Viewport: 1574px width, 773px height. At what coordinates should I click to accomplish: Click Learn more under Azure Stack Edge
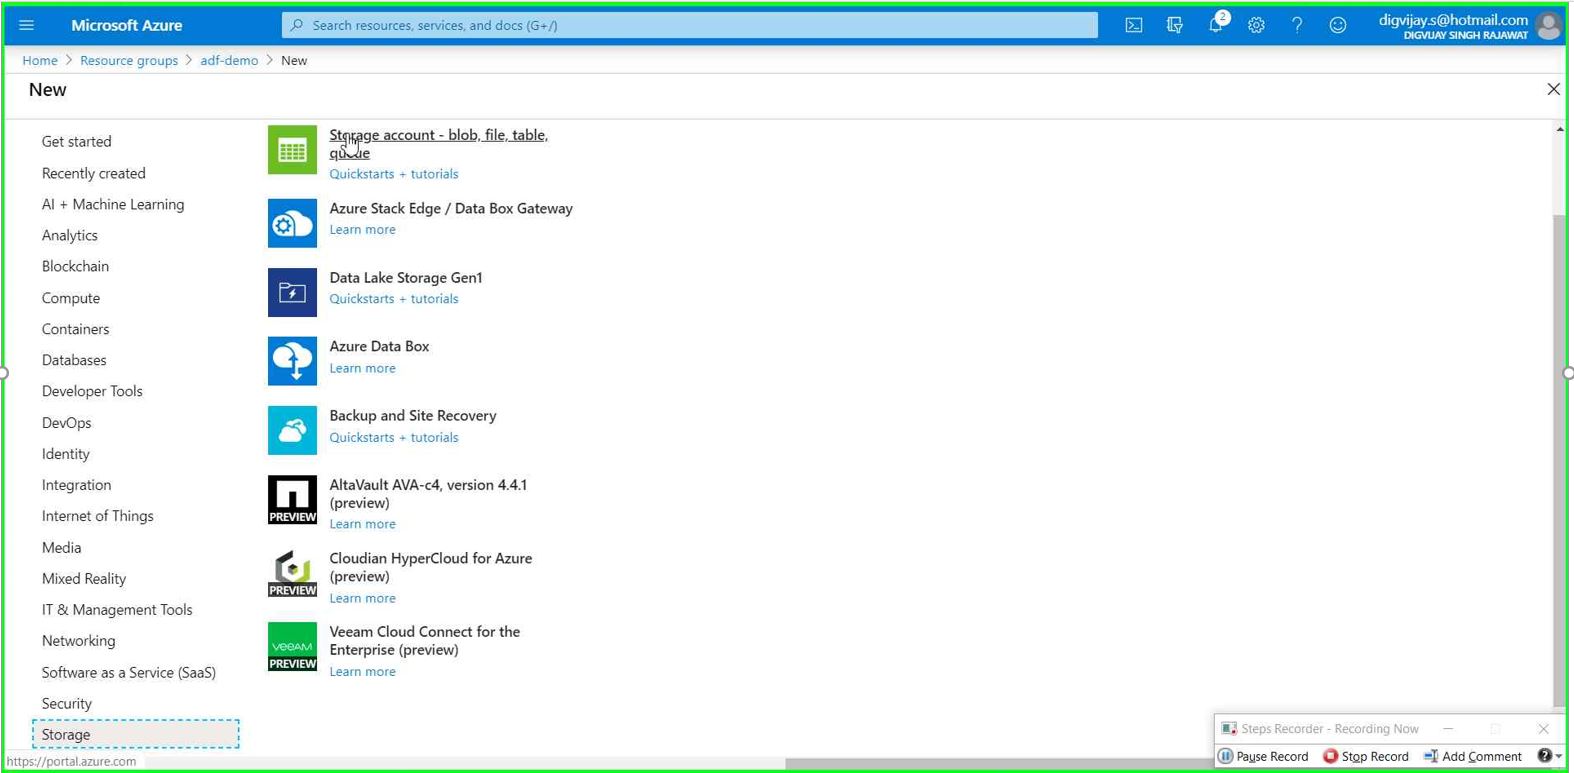pos(363,230)
